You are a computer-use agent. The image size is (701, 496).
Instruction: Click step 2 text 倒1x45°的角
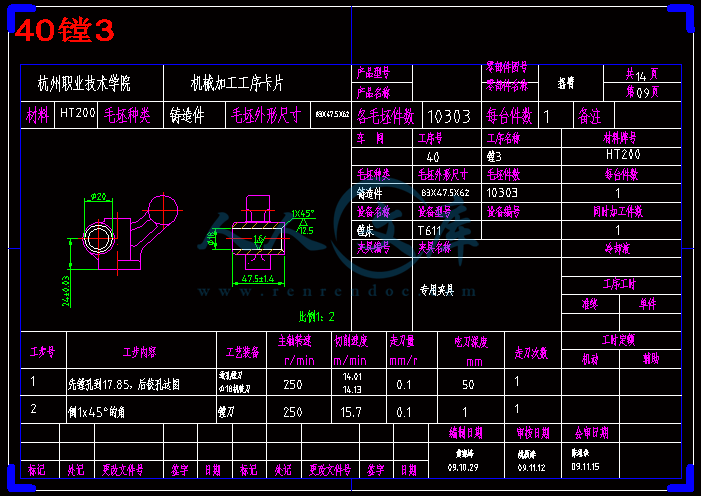click(96, 412)
